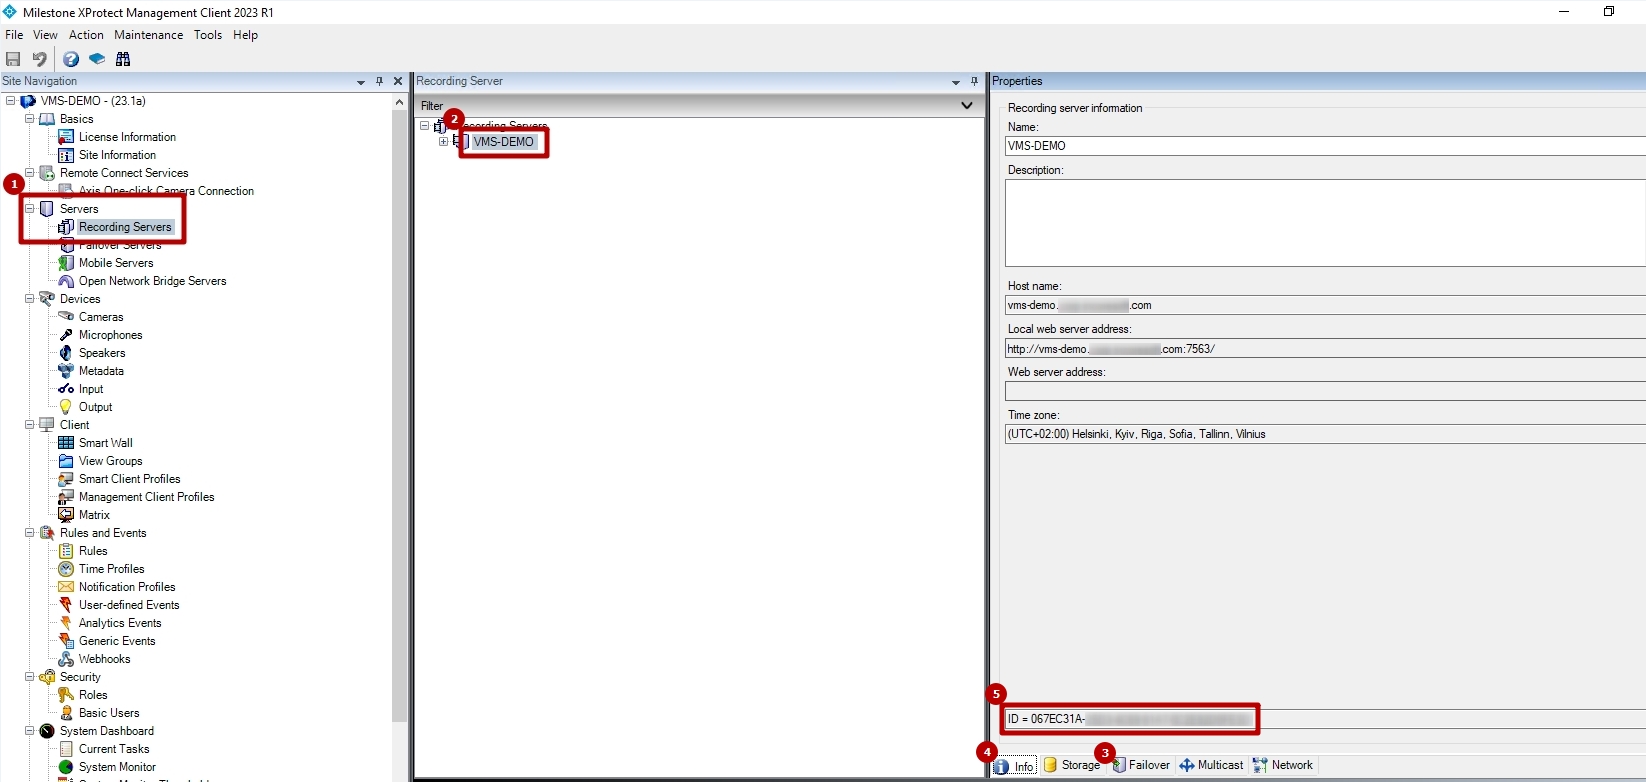The image size is (1646, 782).
Task: Click the Webhooks icon
Action: point(66,659)
